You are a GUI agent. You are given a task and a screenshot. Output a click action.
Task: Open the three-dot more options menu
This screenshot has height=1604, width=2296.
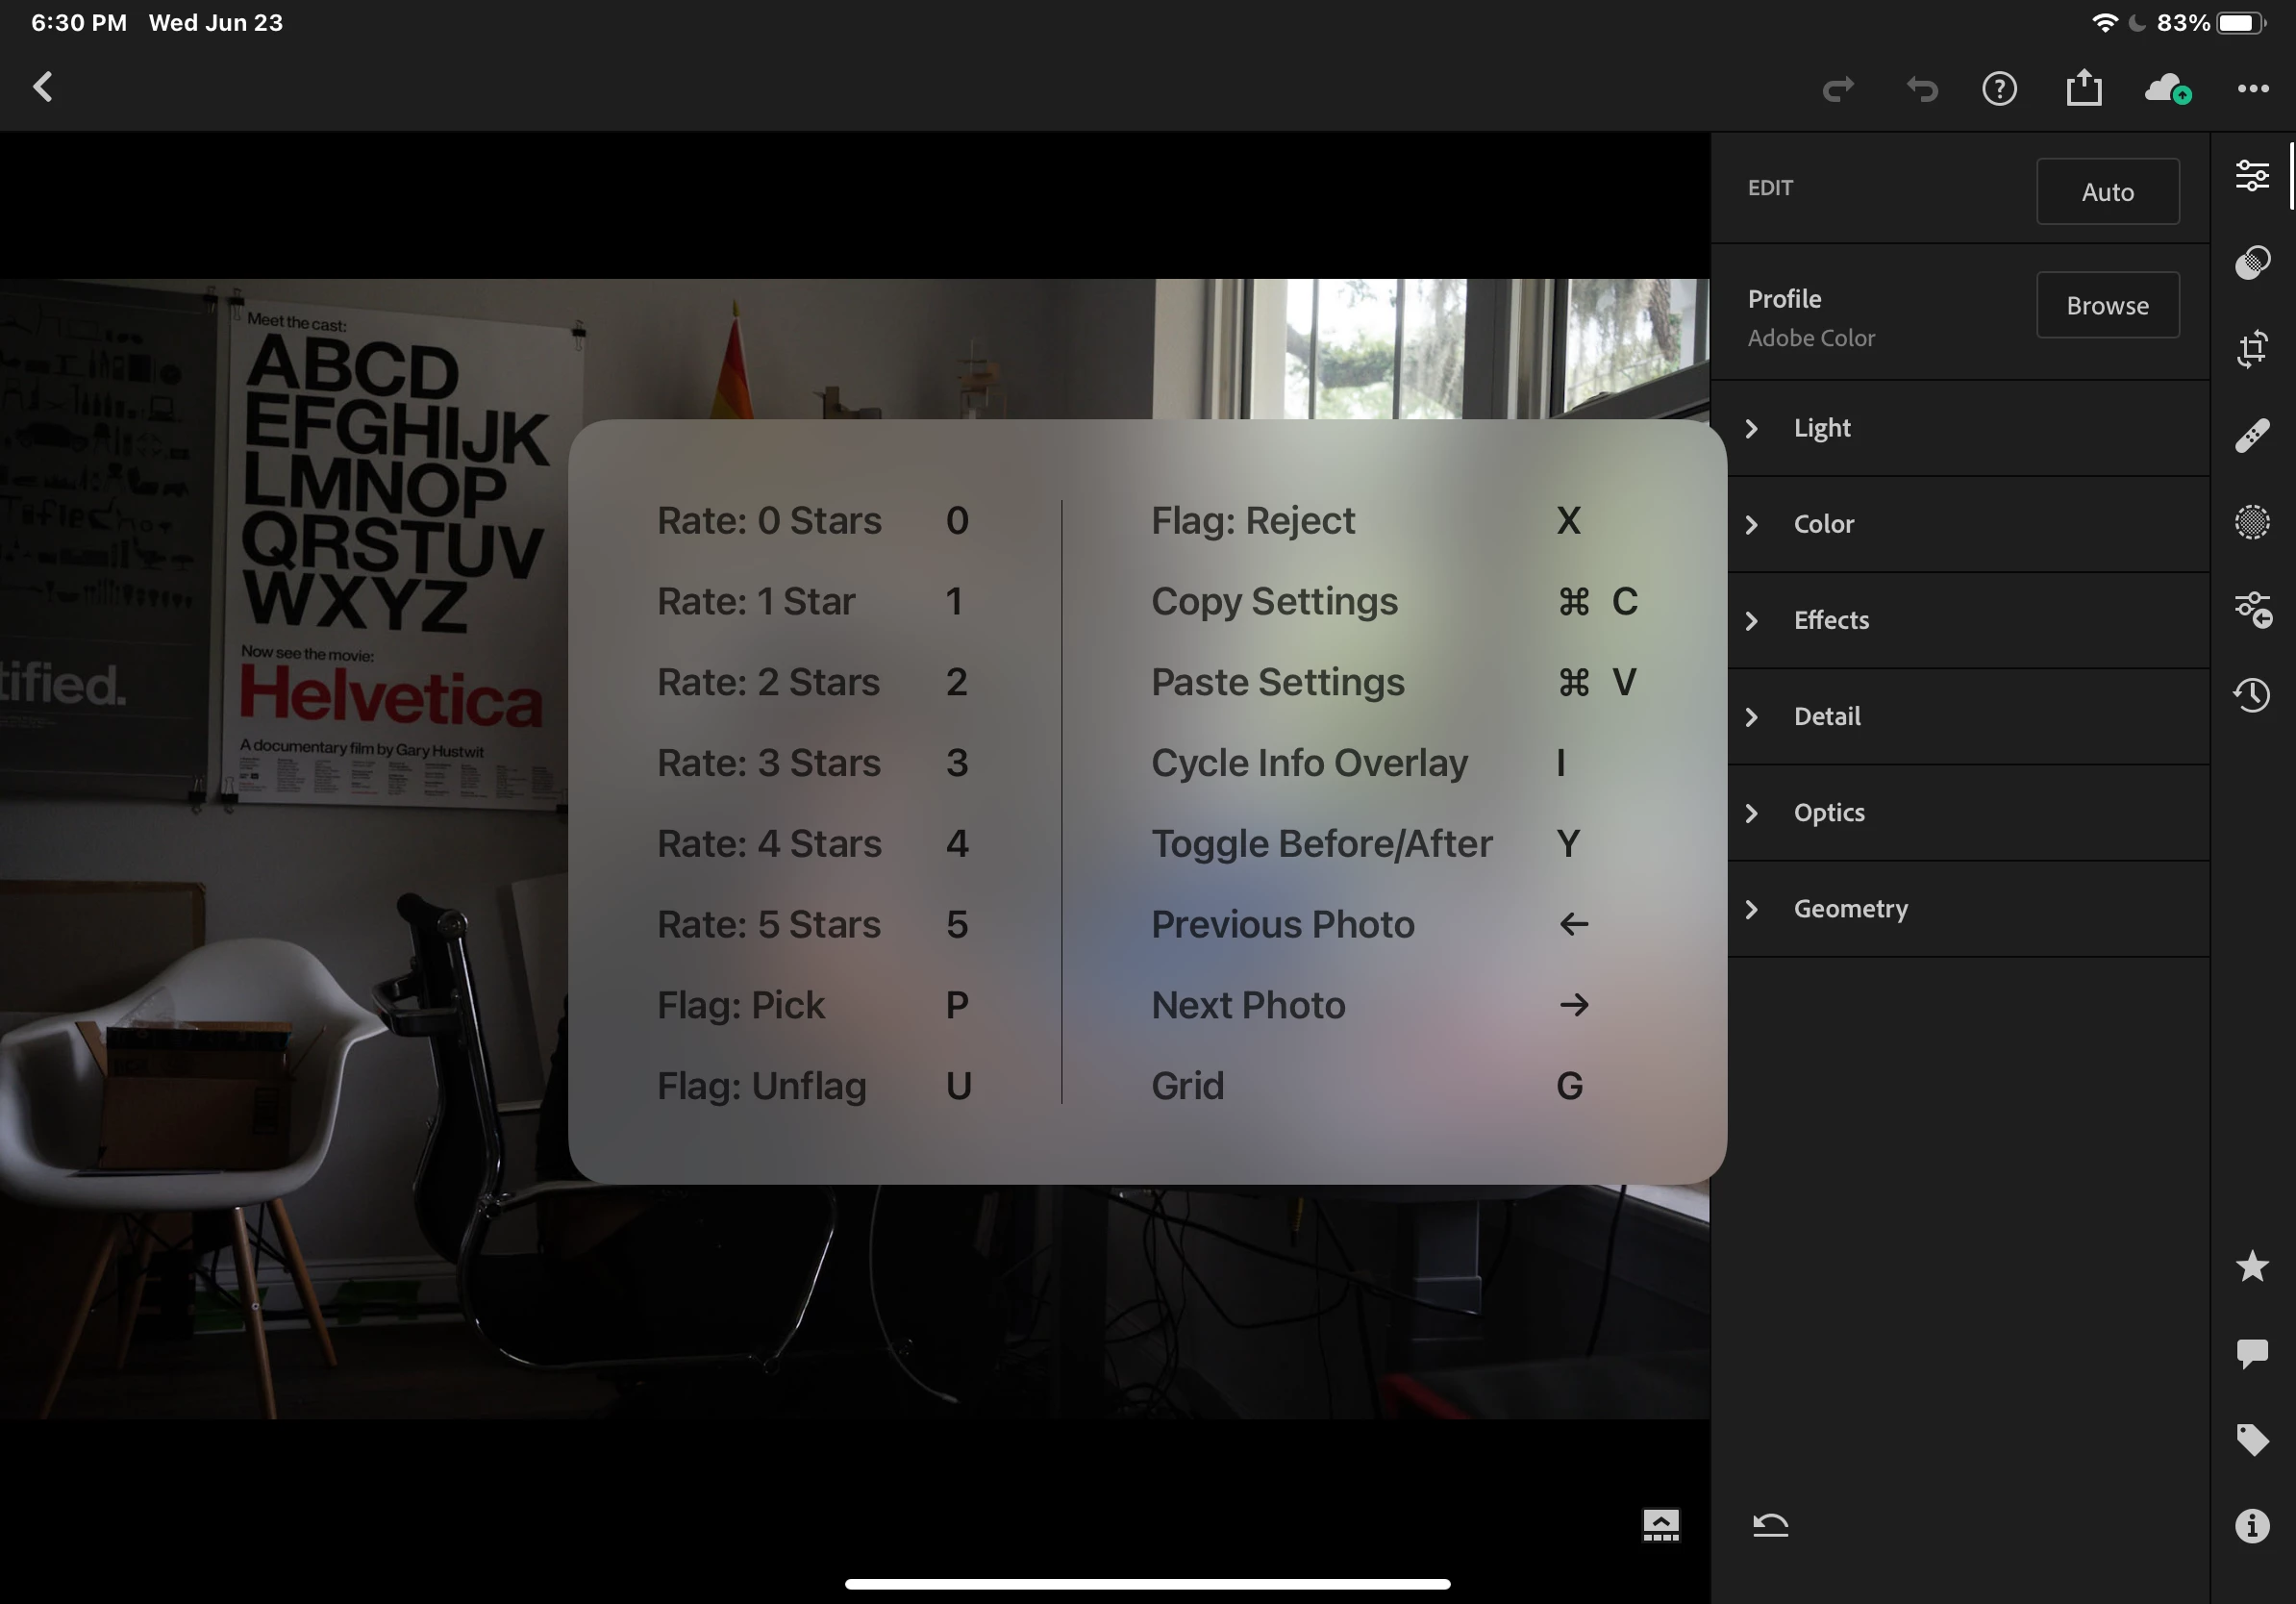2252,89
